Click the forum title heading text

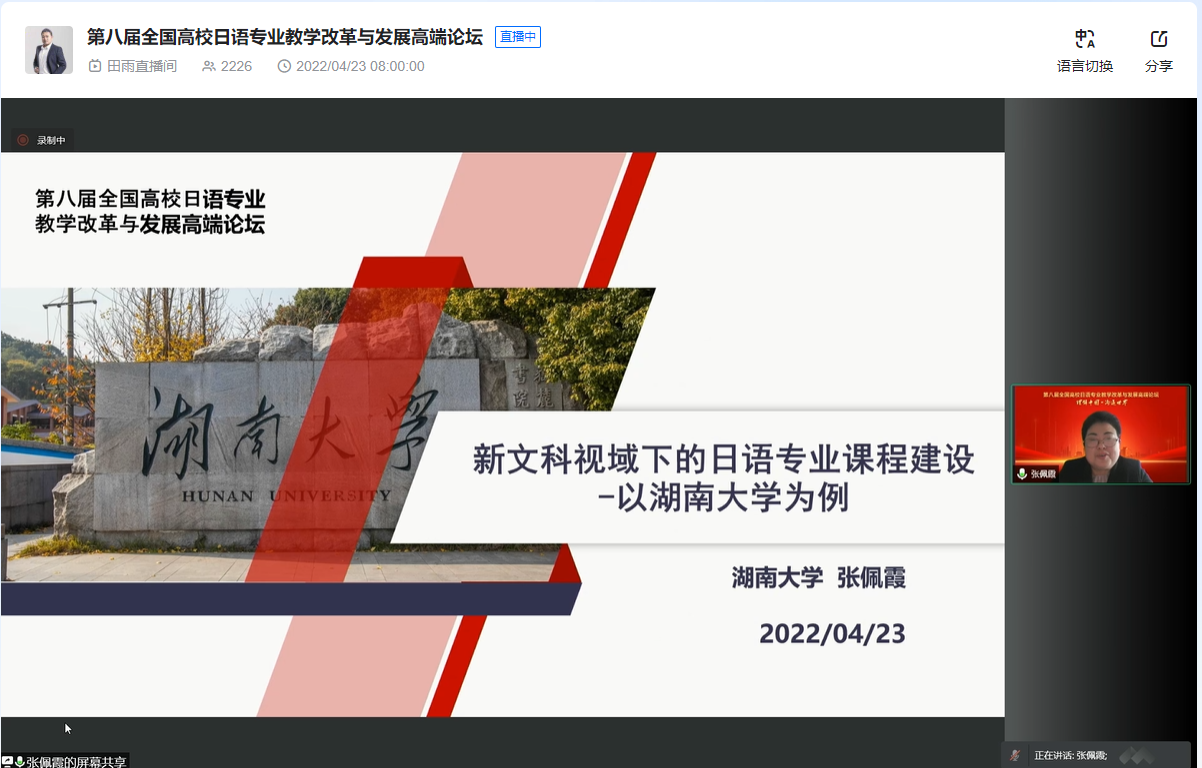click(285, 37)
